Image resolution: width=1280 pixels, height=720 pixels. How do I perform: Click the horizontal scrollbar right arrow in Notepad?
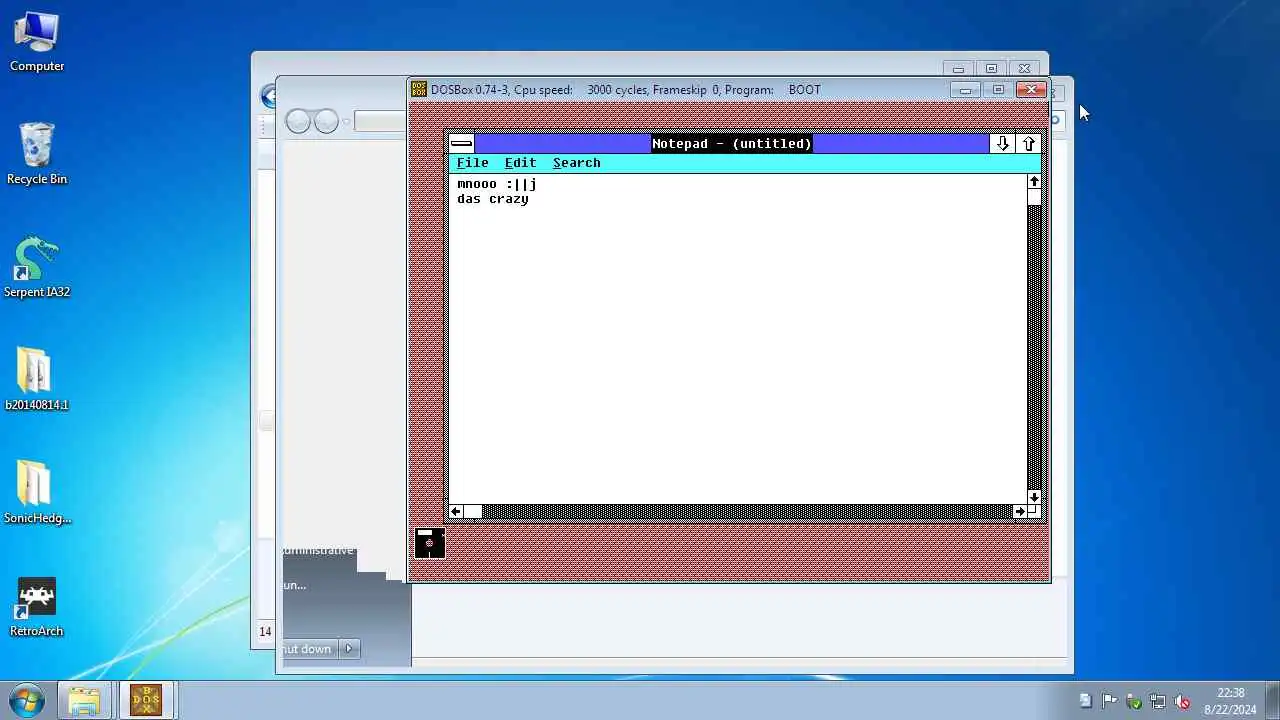pyautogui.click(x=1019, y=511)
